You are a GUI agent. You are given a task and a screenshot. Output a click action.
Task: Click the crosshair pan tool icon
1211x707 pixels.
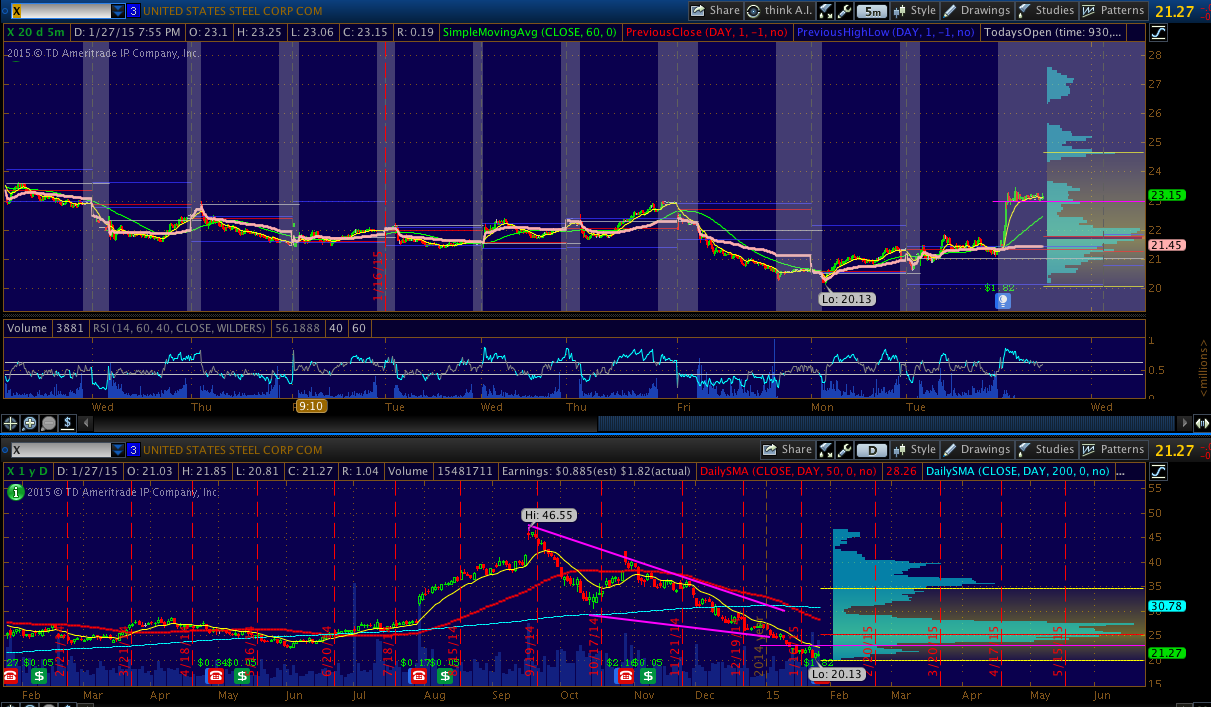tap(11, 423)
